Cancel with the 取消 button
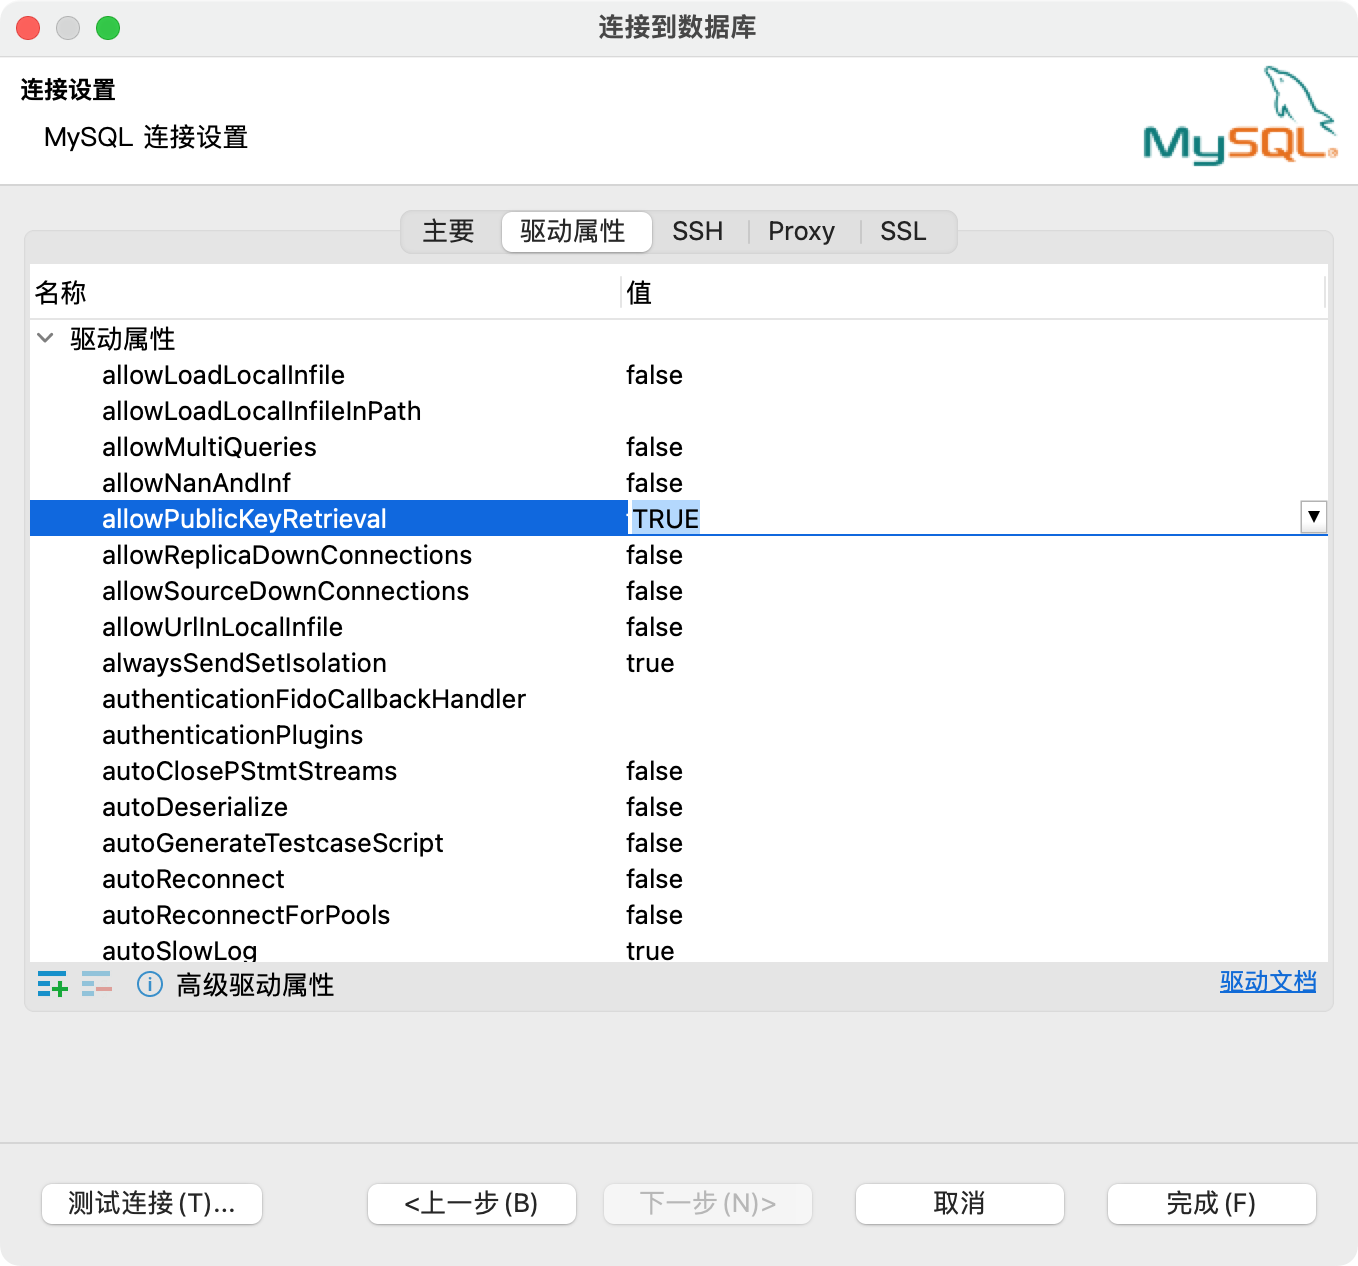The height and width of the screenshot is (1266, 1358). [959, 1203]
